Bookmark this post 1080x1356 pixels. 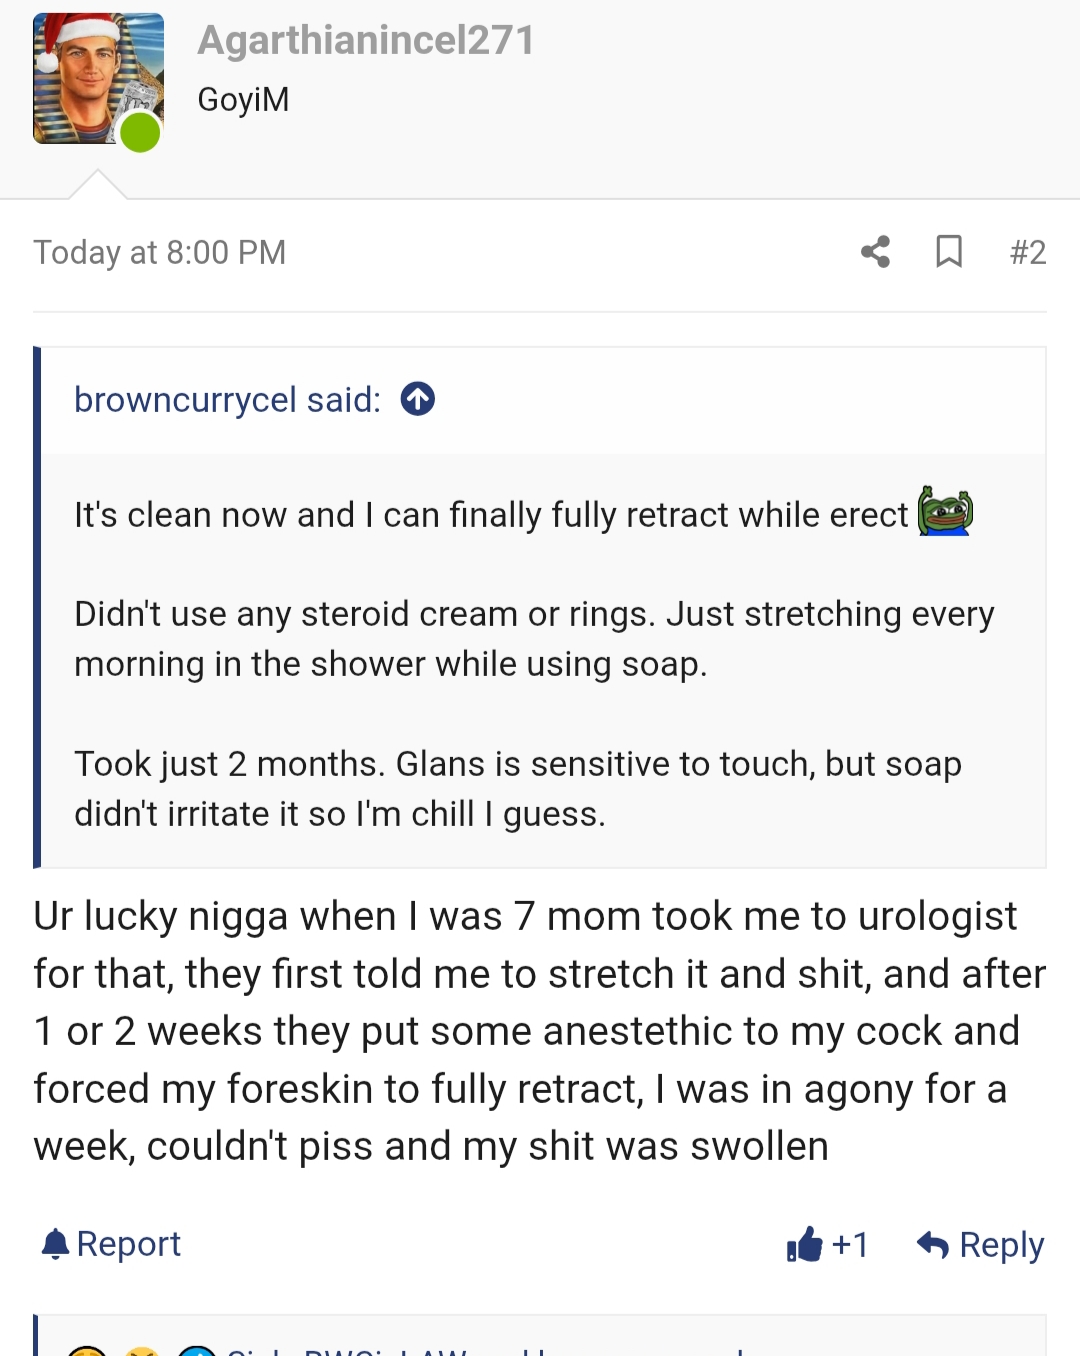[x=948, y=252]
